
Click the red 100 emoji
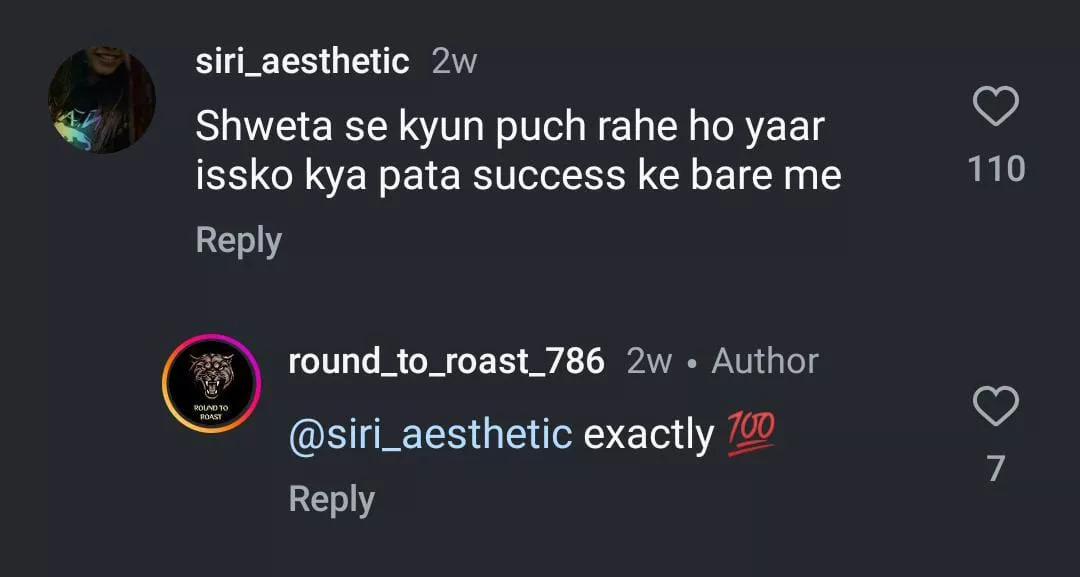(752, 435)
